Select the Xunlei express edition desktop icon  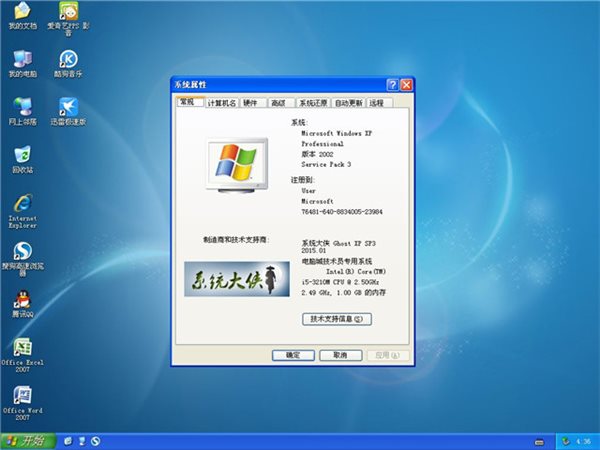(x=68, y=111)
